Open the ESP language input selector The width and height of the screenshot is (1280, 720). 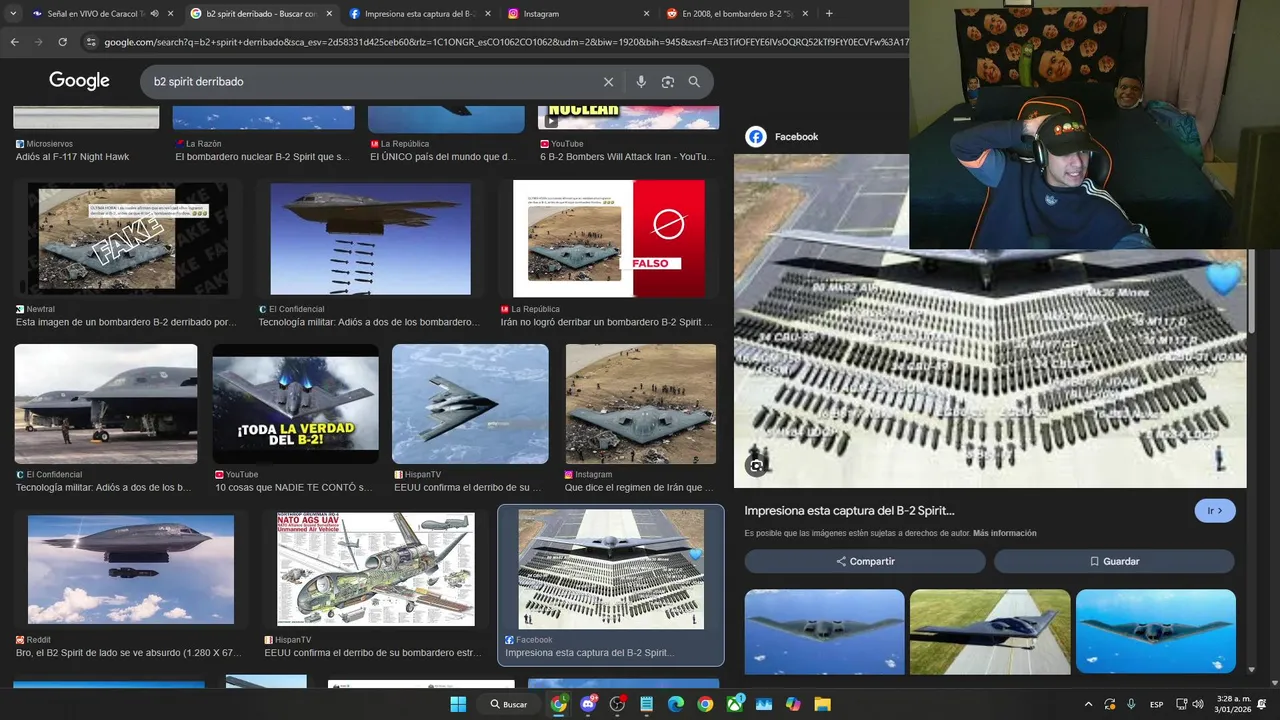(x=1156, y=704)
